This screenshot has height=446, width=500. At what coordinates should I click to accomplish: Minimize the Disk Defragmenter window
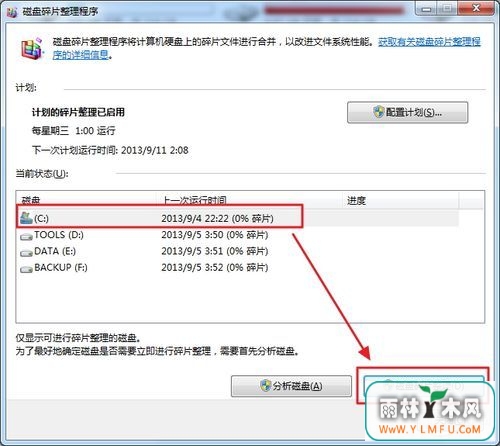[x=426, y=9]
